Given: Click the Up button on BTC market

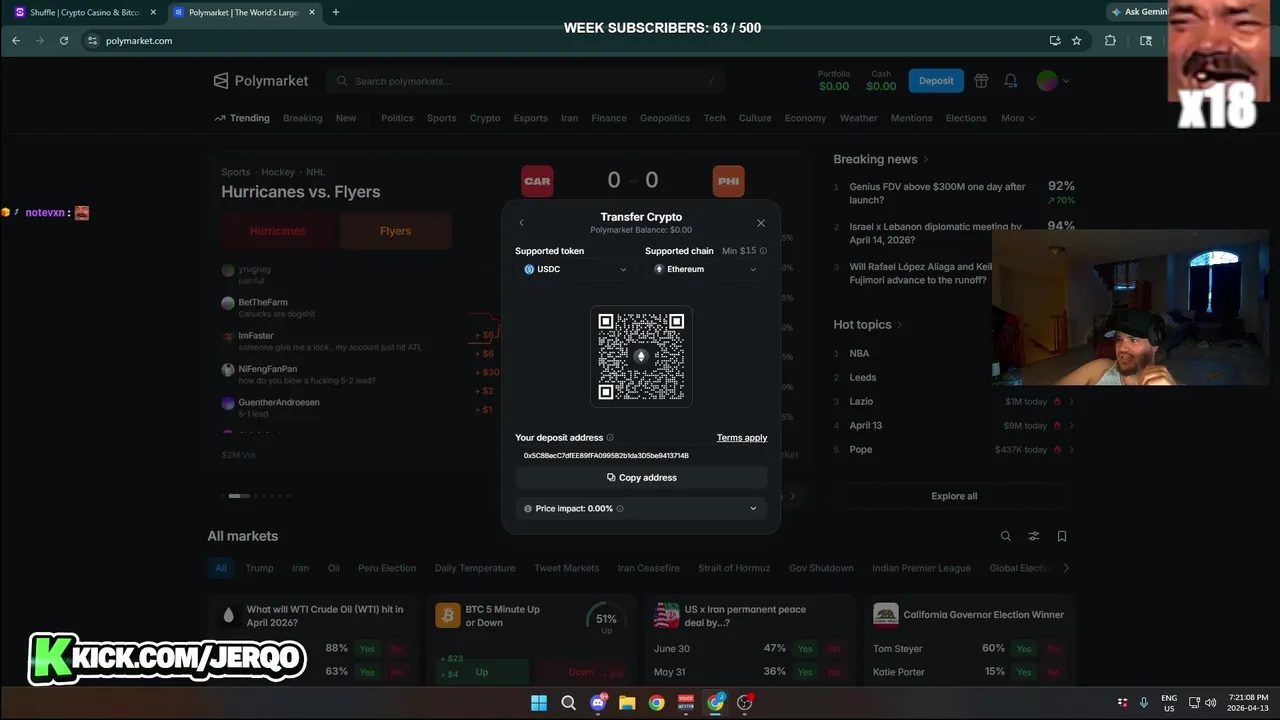Looking at the screenshot, I should point(482,673).
